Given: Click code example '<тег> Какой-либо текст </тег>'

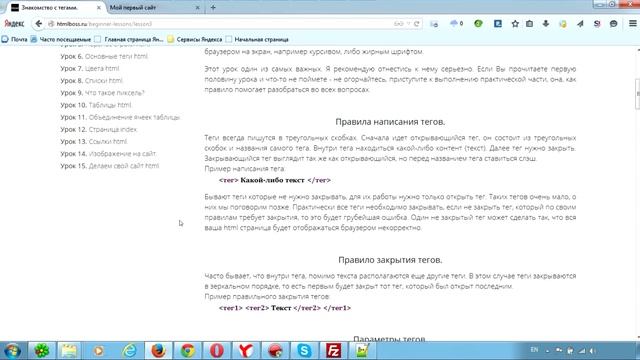Looking at the screenshot, I should click(x=275, y=180).
